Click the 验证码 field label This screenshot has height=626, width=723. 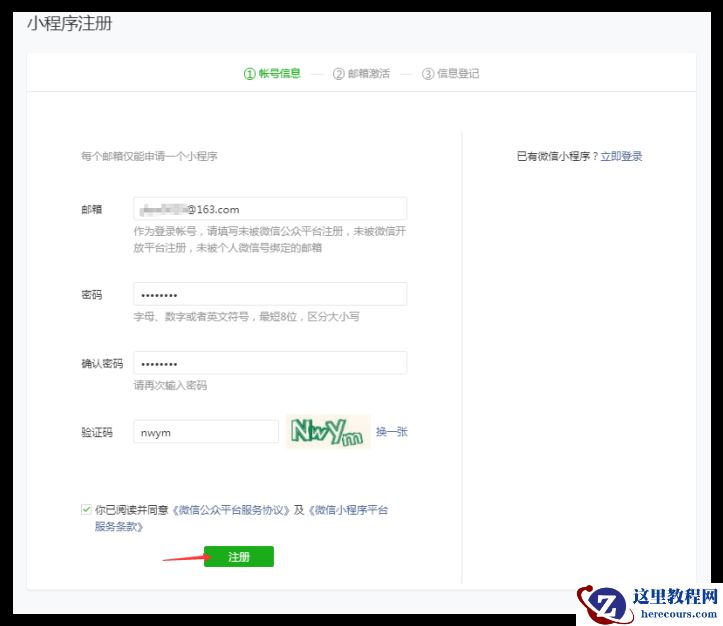96,433
